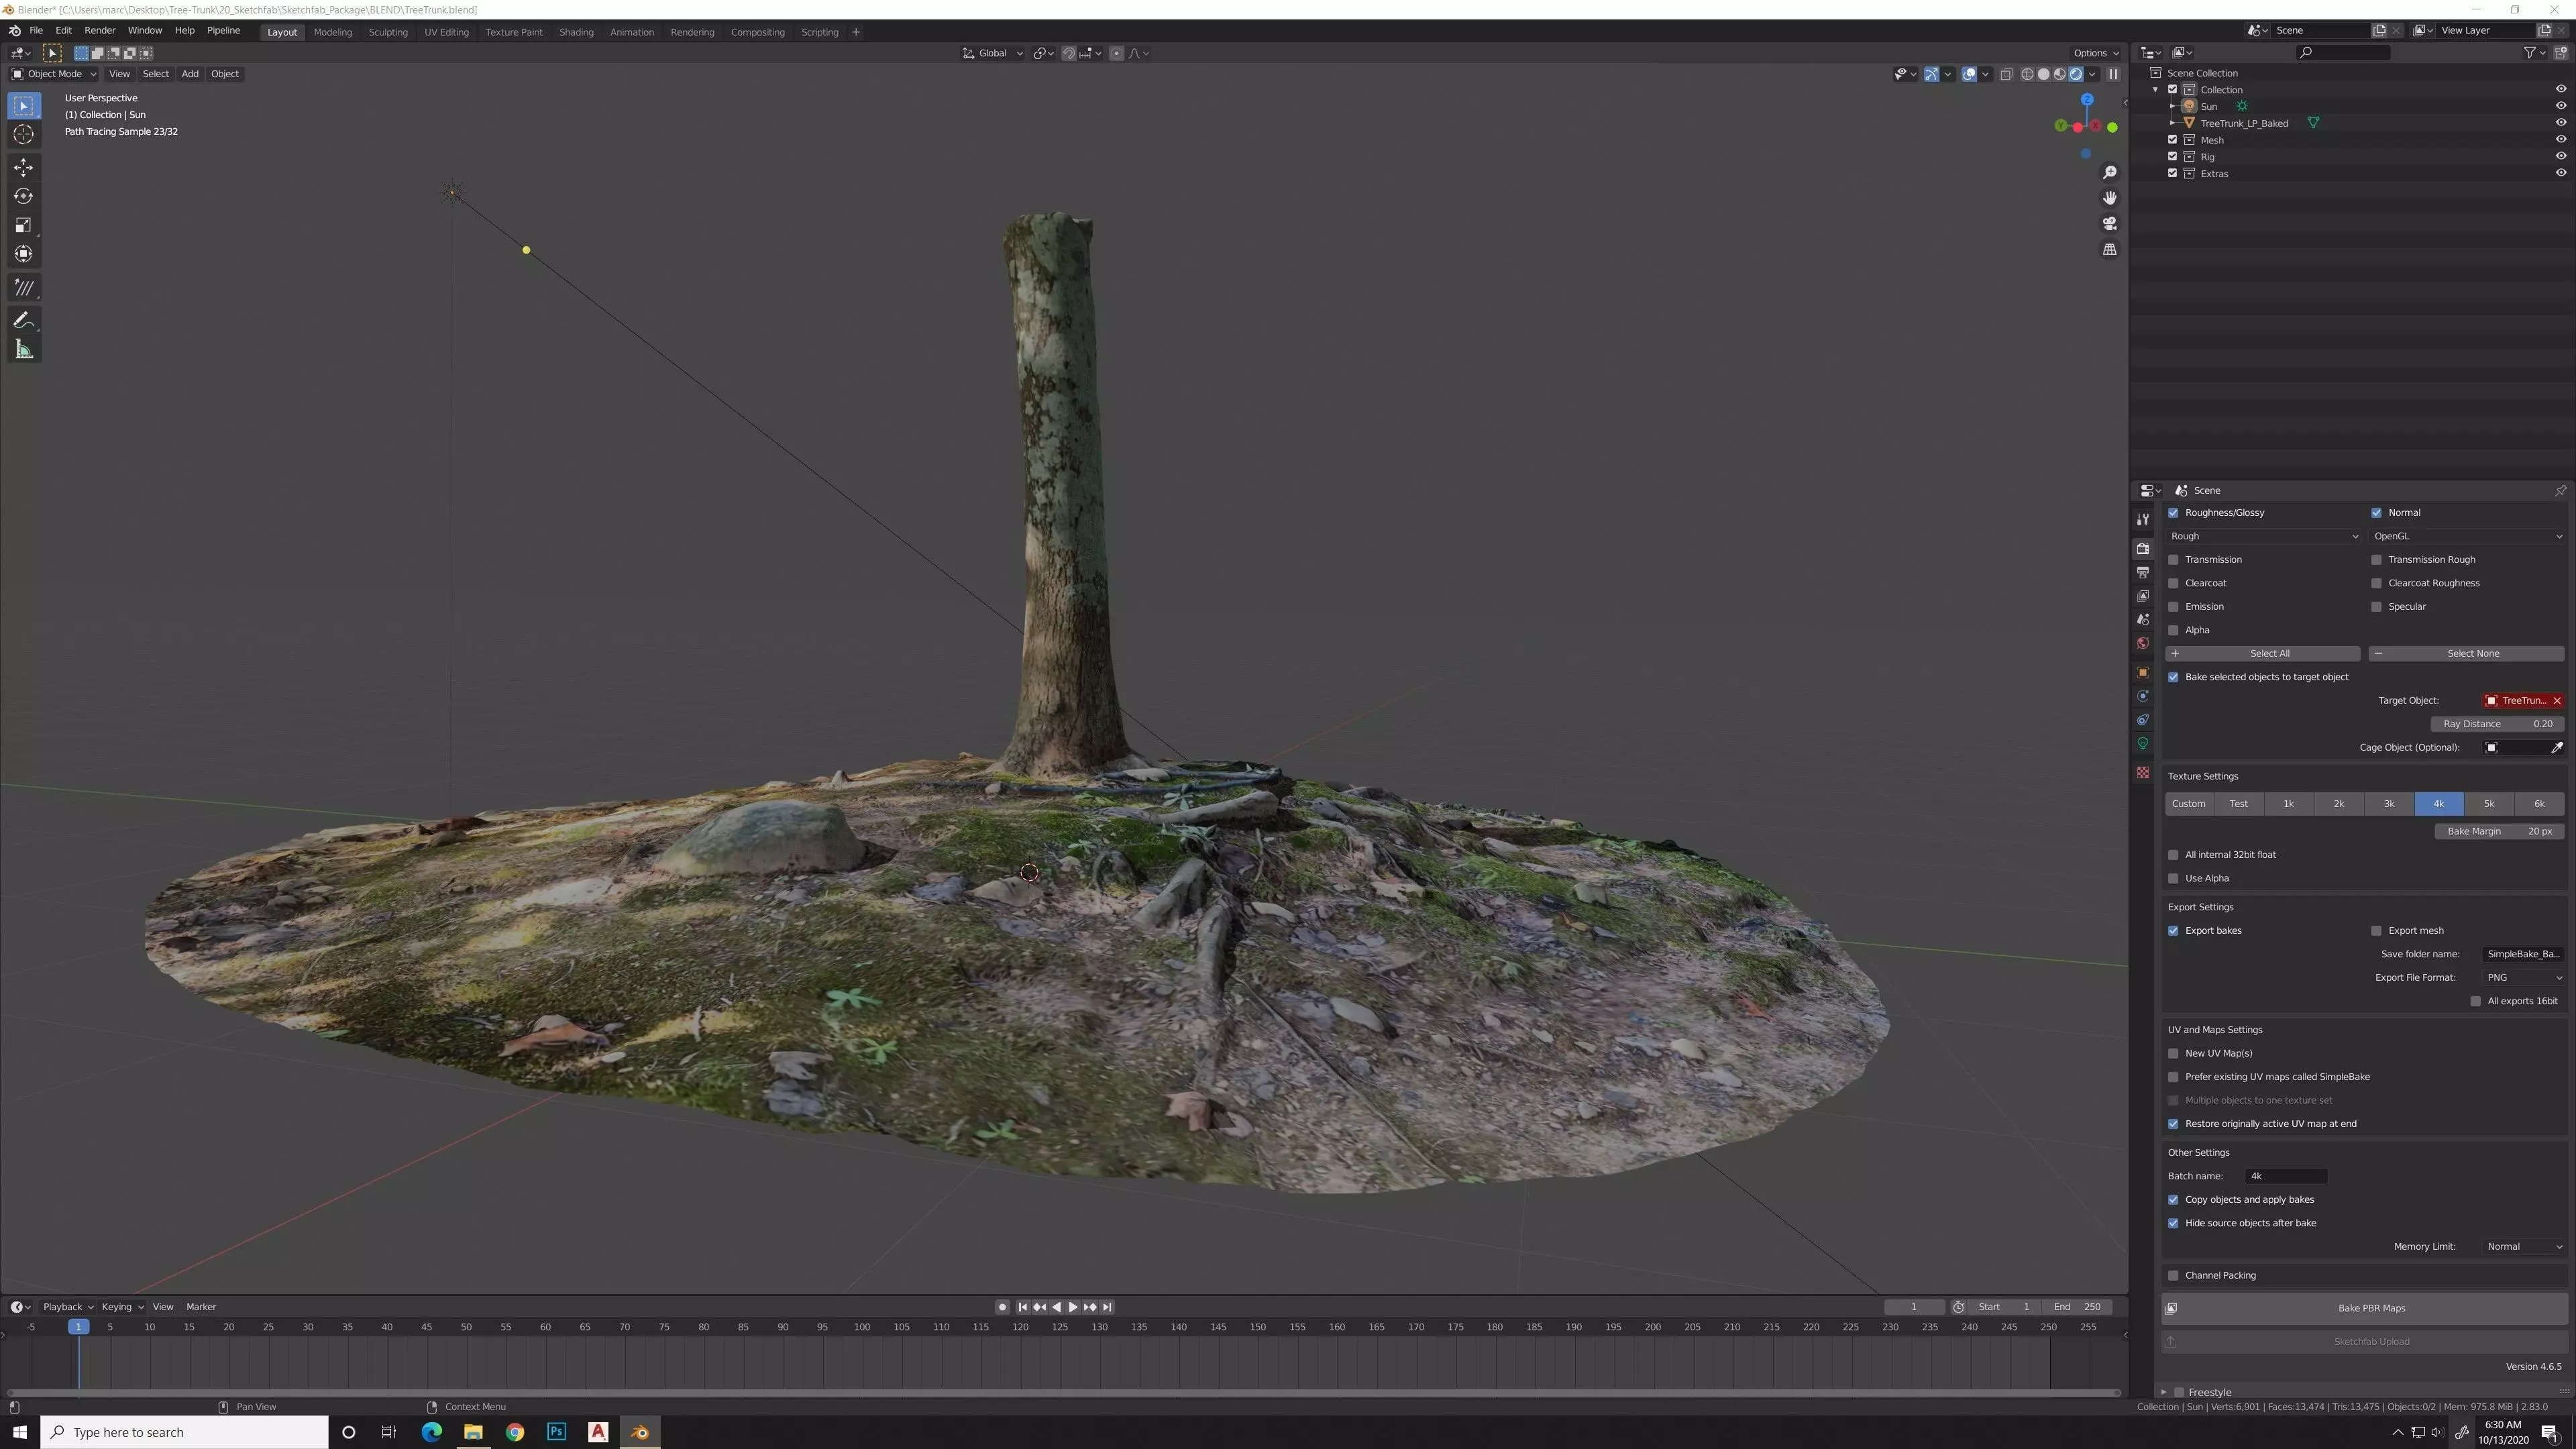Pause the viewport render preview

click(2112, 74)
